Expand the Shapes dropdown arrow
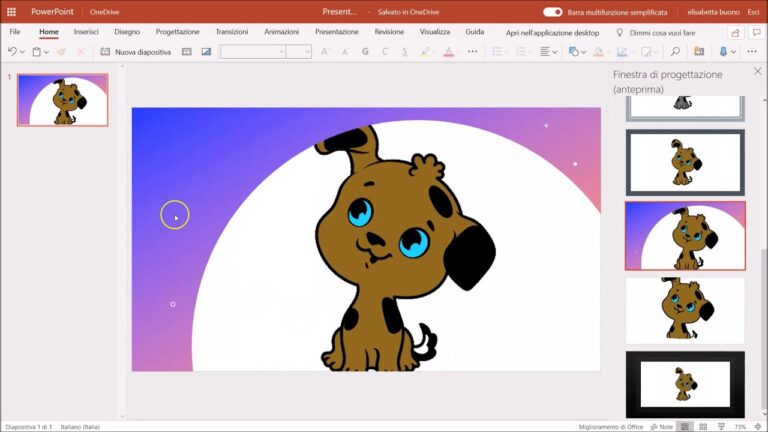768x432 pixels. pyautogui.click(x=584, y=52)
